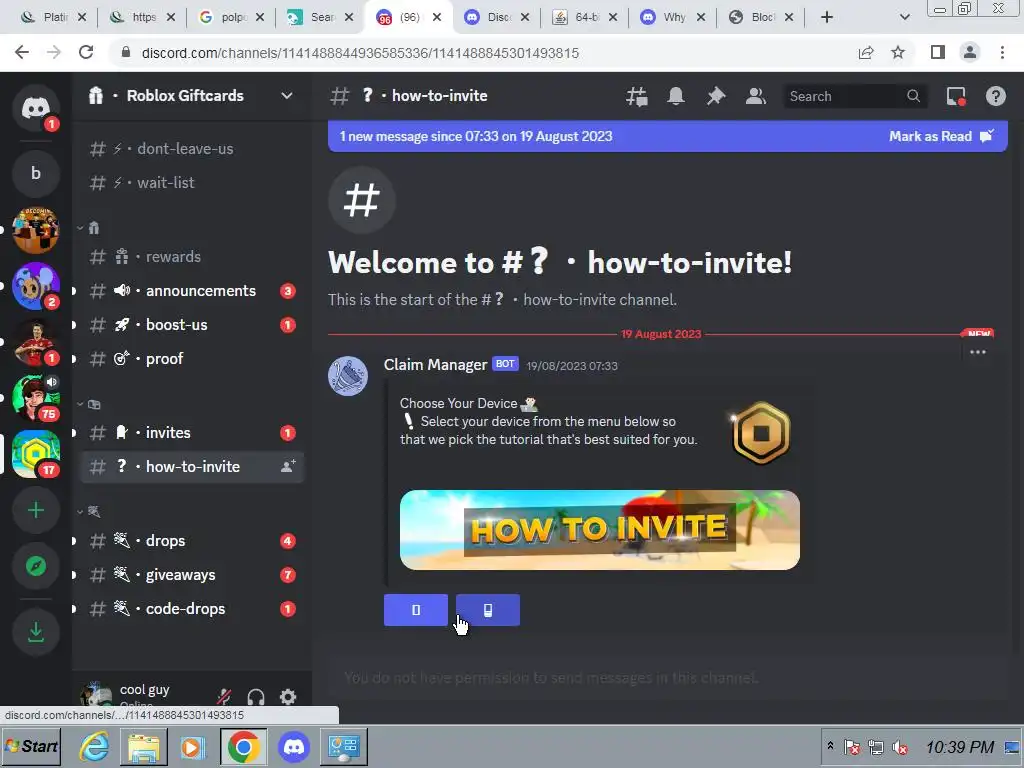Select the Roblox Giftcards server icon with 17 badge
This screenshot has height=768, width=1024.
pyautogui.click(x=36, y=454)
